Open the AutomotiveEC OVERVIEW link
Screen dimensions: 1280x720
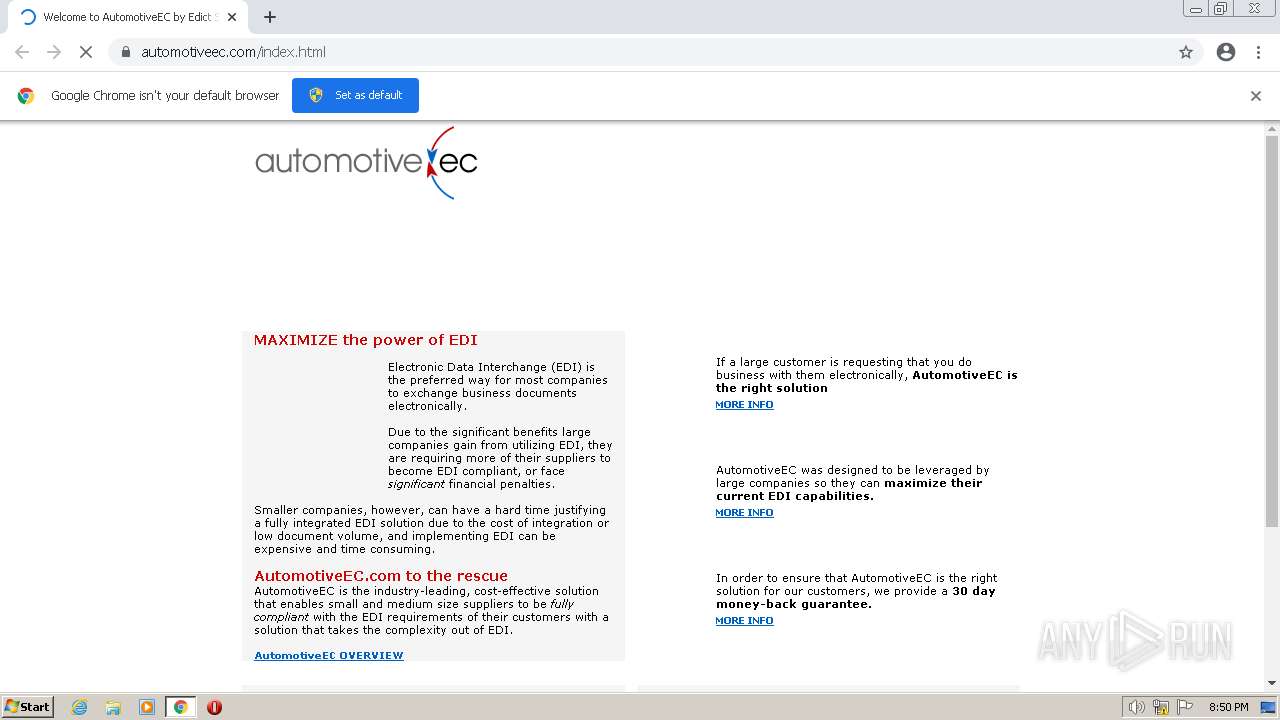pos(329,656)
